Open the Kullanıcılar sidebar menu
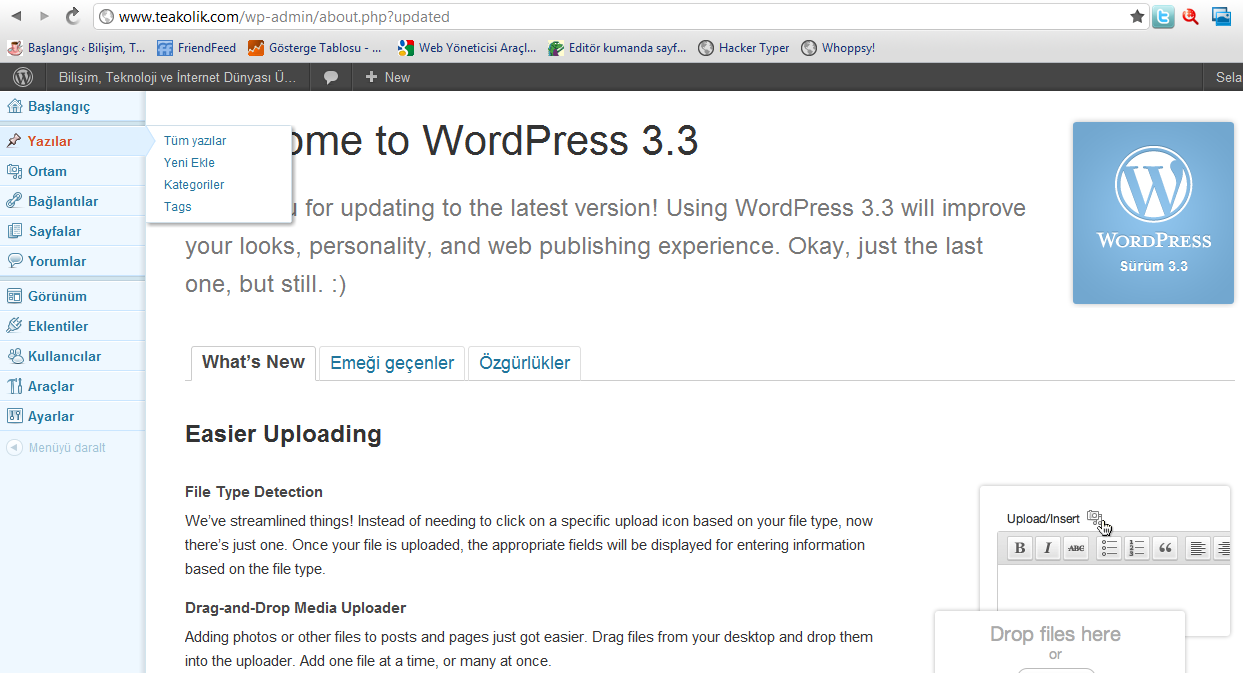 pyautogui.click(x=72, y=356)
